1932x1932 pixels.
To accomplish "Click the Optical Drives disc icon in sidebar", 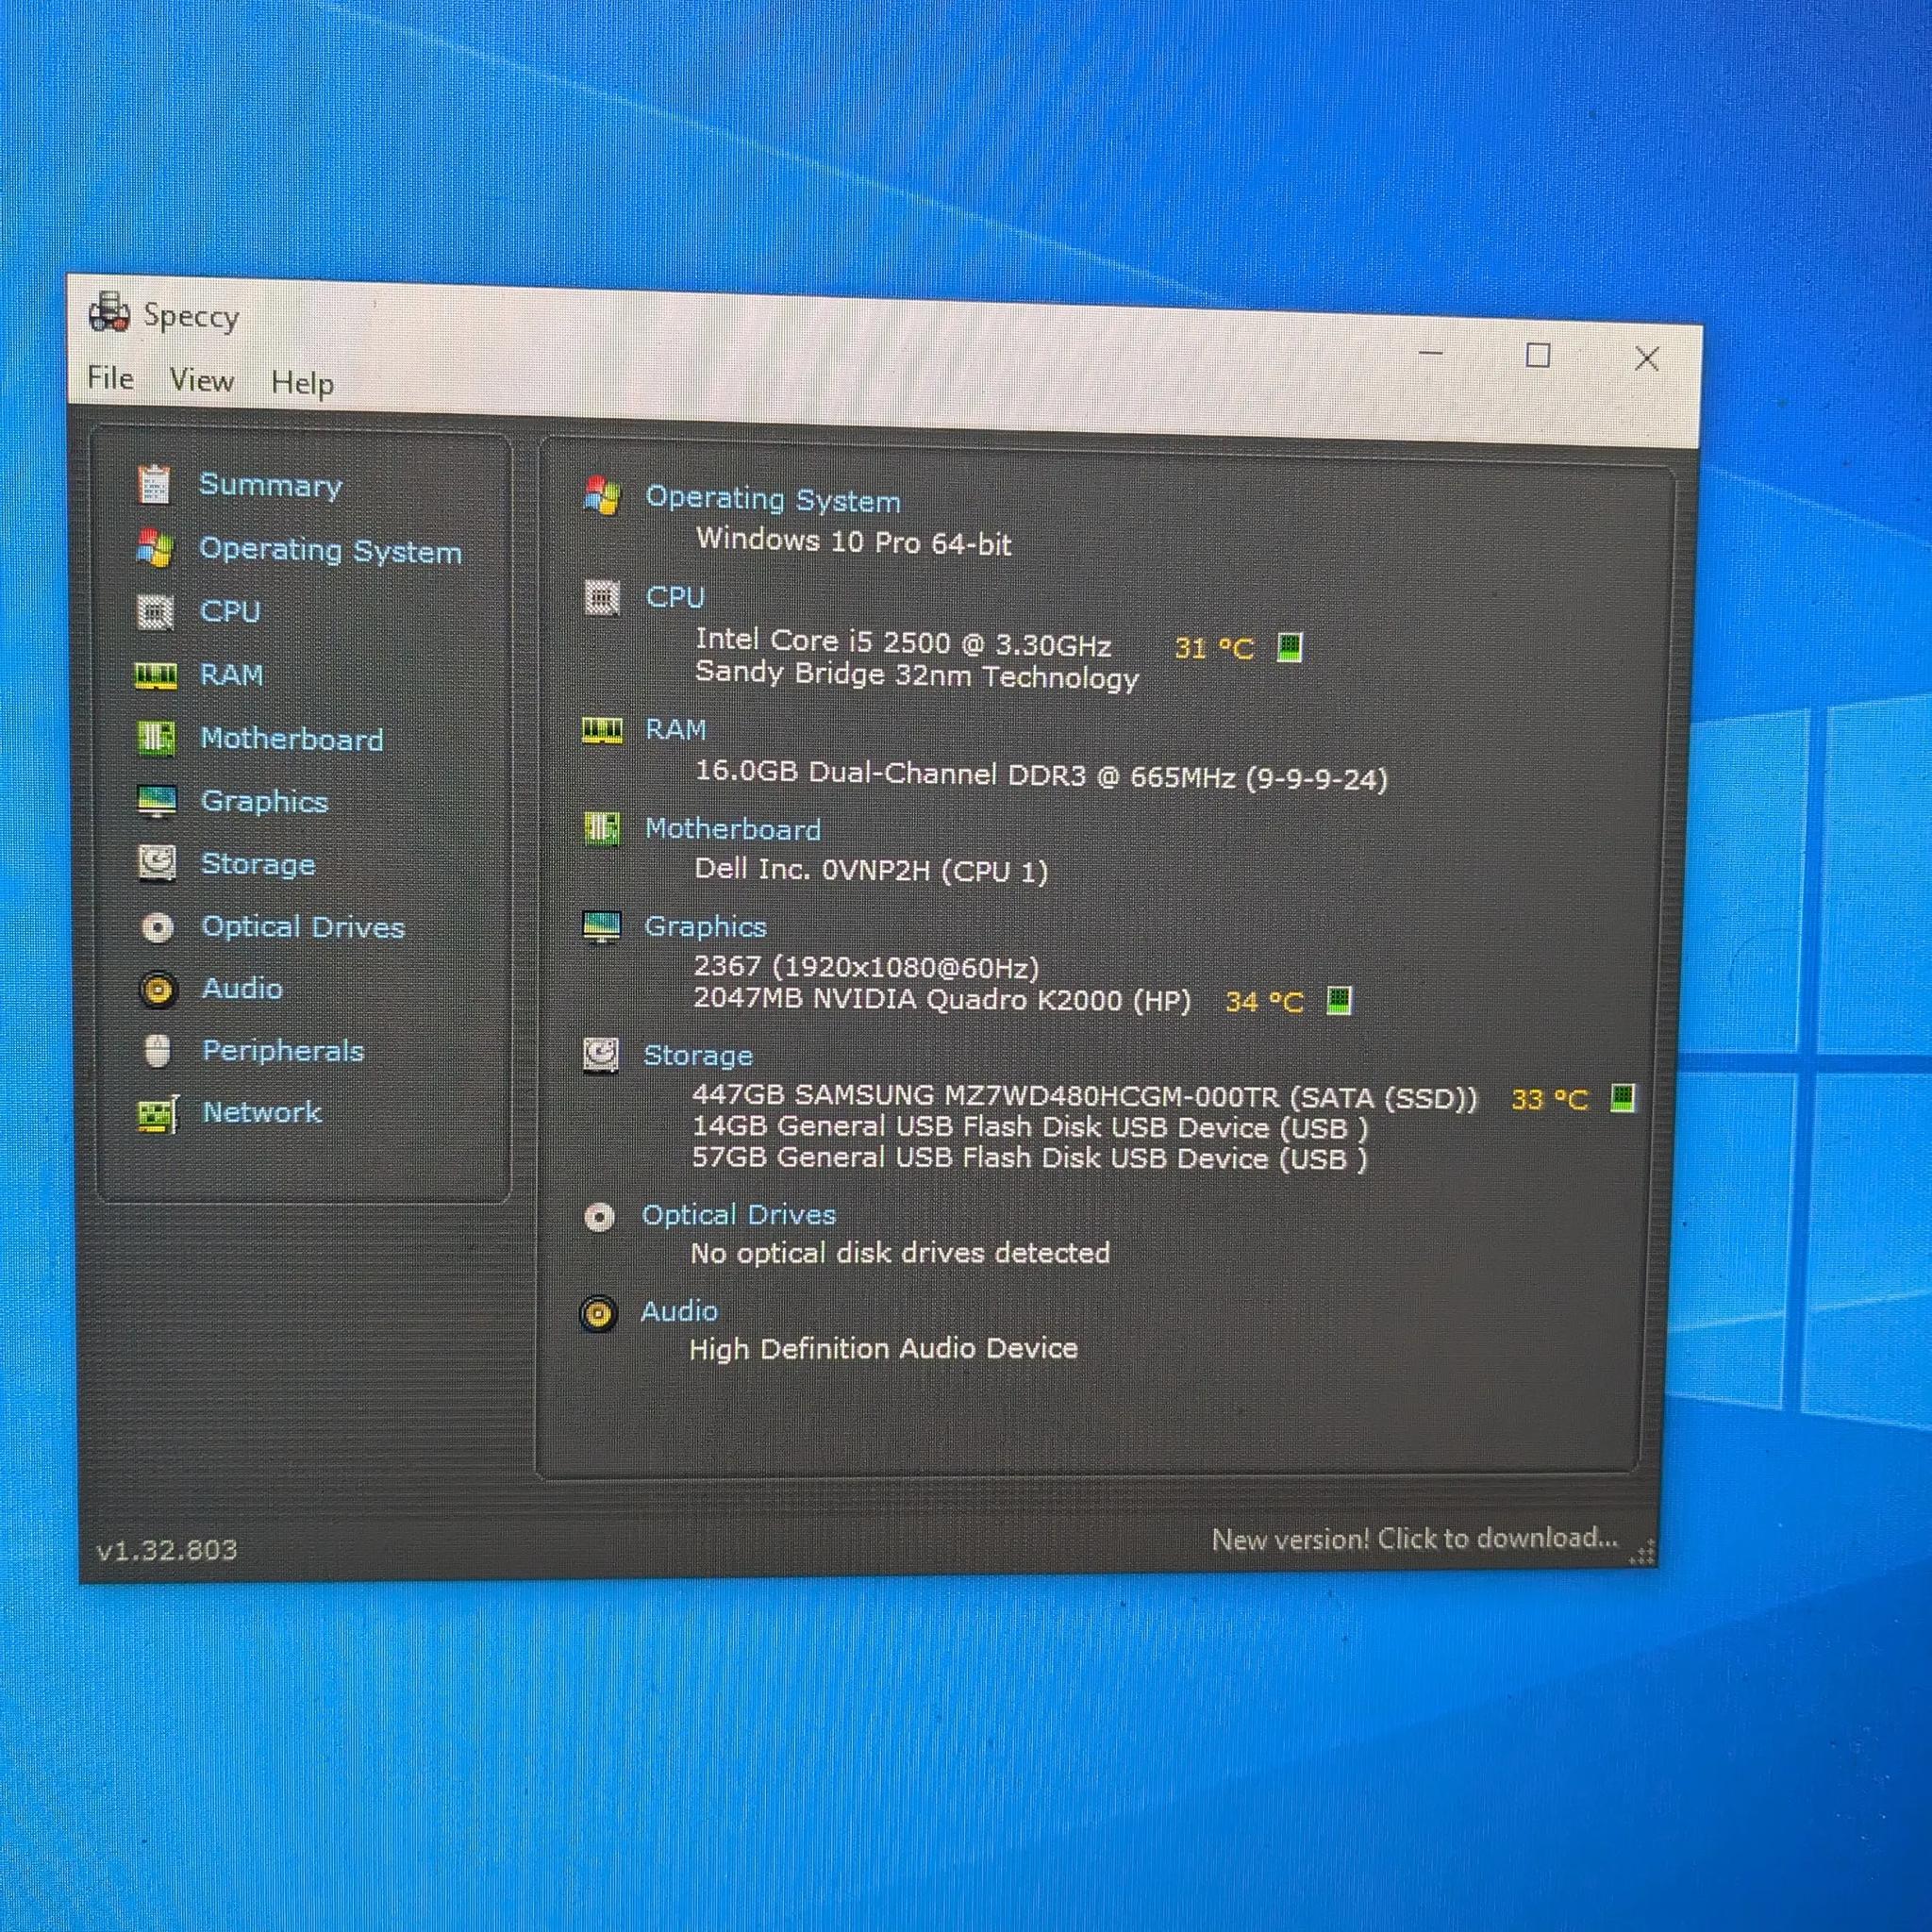I will (157, 927).
